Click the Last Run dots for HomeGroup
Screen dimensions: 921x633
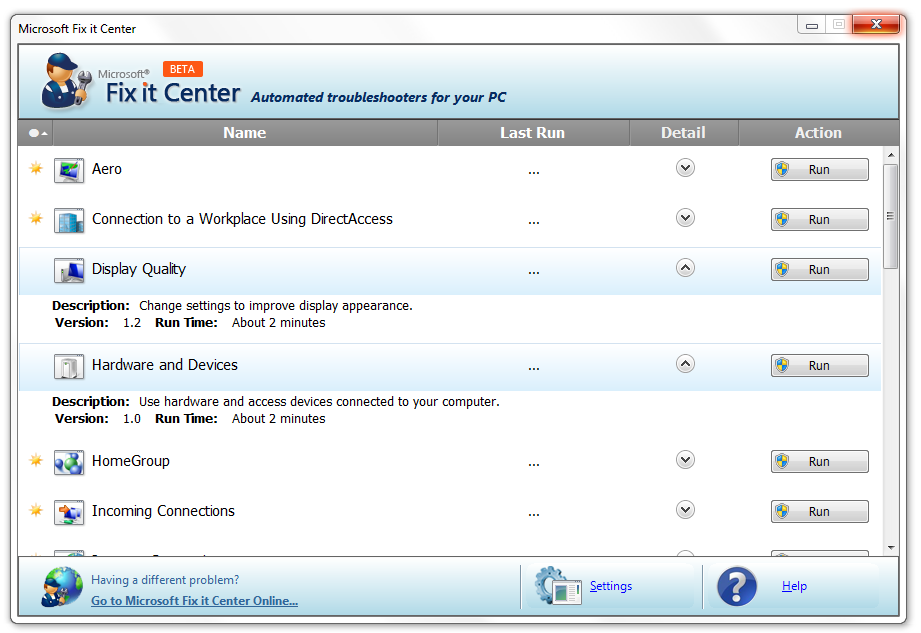533,464
